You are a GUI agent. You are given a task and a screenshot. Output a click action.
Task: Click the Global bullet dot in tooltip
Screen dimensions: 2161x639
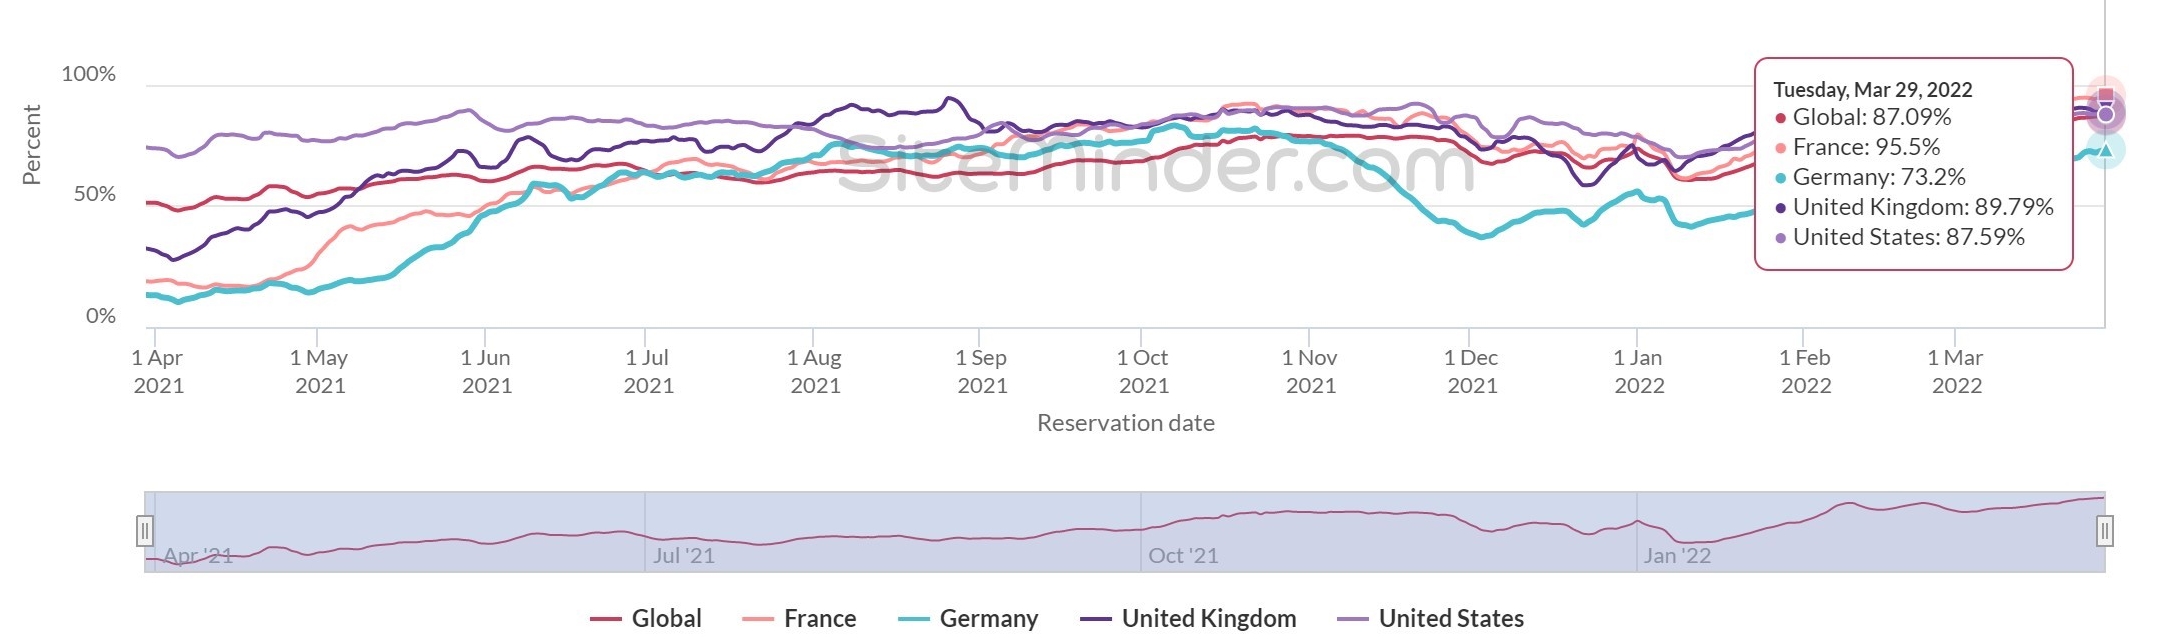[x=1780, y=118]
